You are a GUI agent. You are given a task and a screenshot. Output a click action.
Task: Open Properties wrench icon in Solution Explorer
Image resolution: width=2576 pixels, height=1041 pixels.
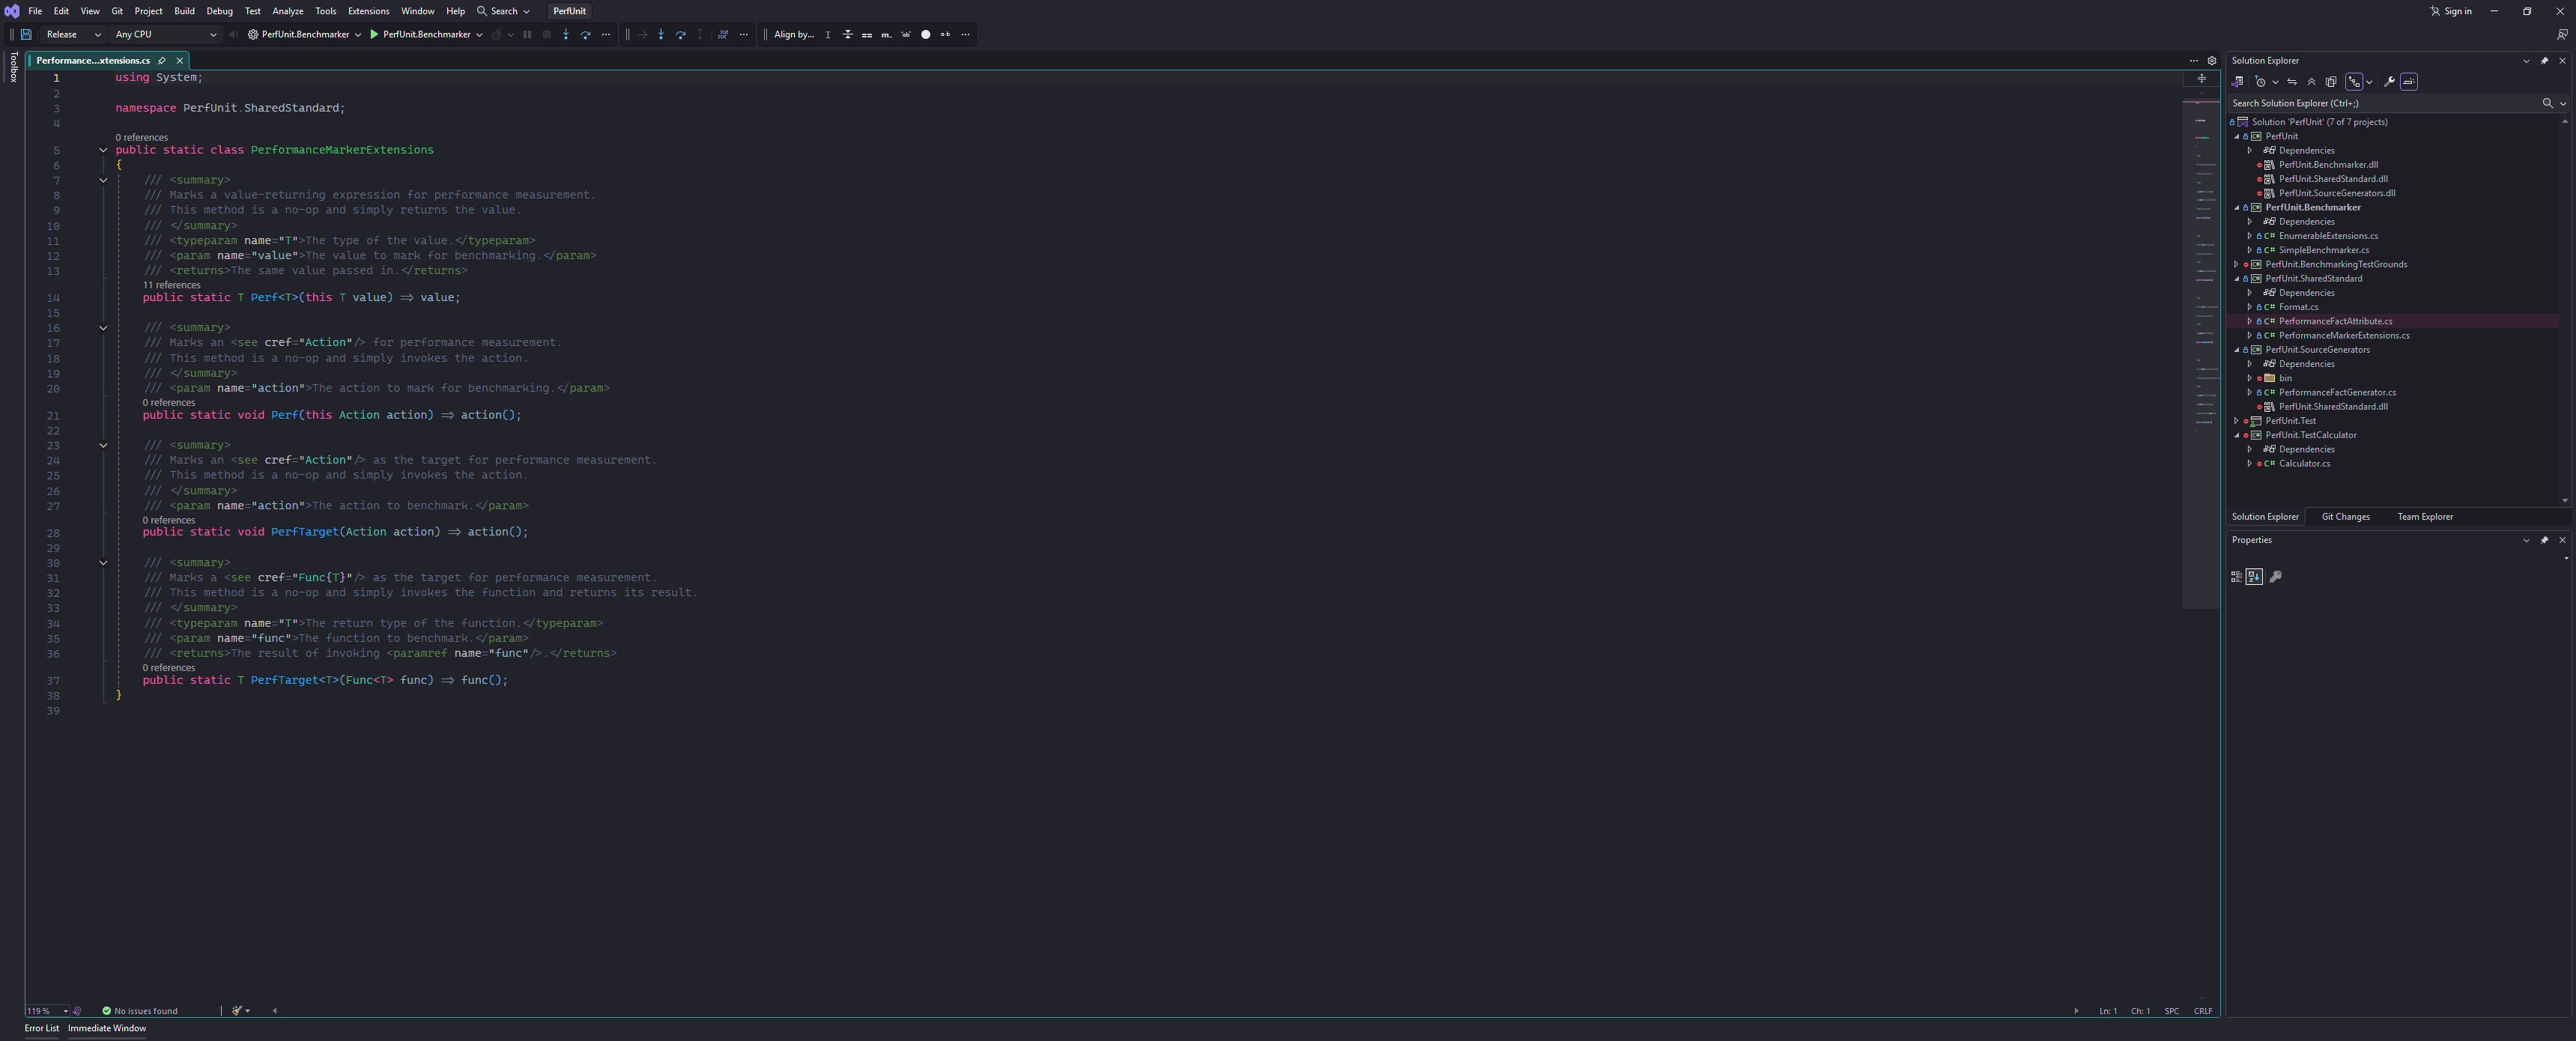coord(2389,82)
